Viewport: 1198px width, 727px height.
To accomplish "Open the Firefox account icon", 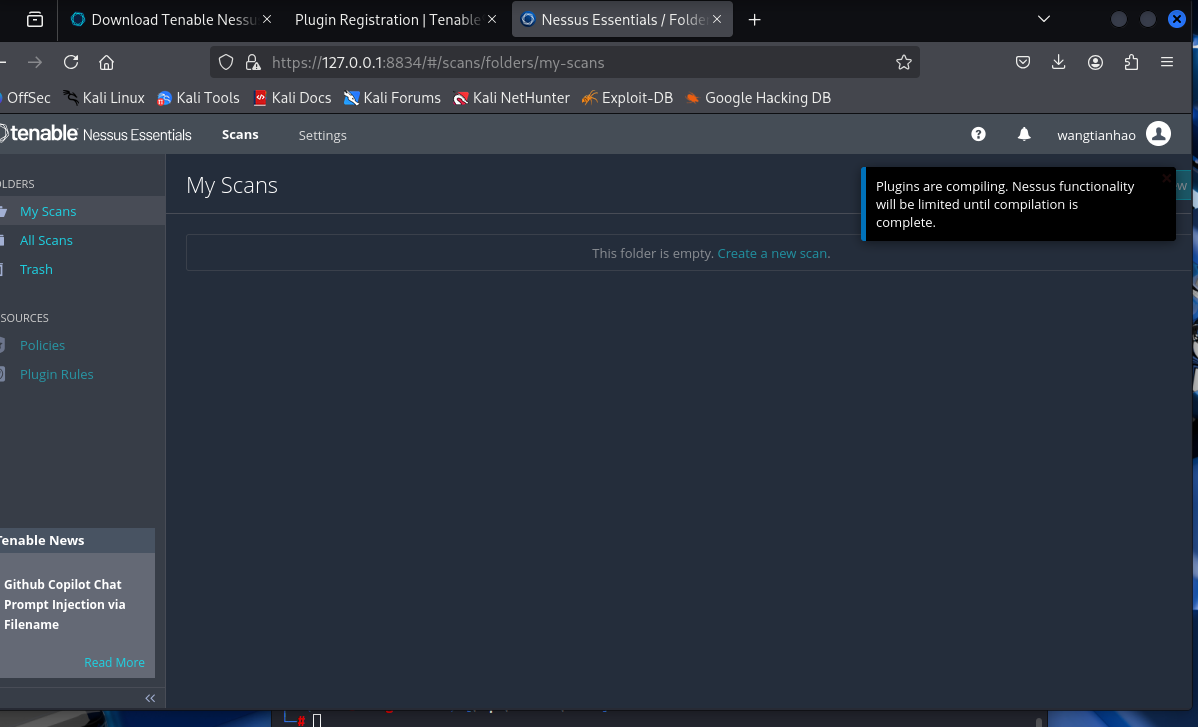I will pyautogui.click(x=1095, y=63).
